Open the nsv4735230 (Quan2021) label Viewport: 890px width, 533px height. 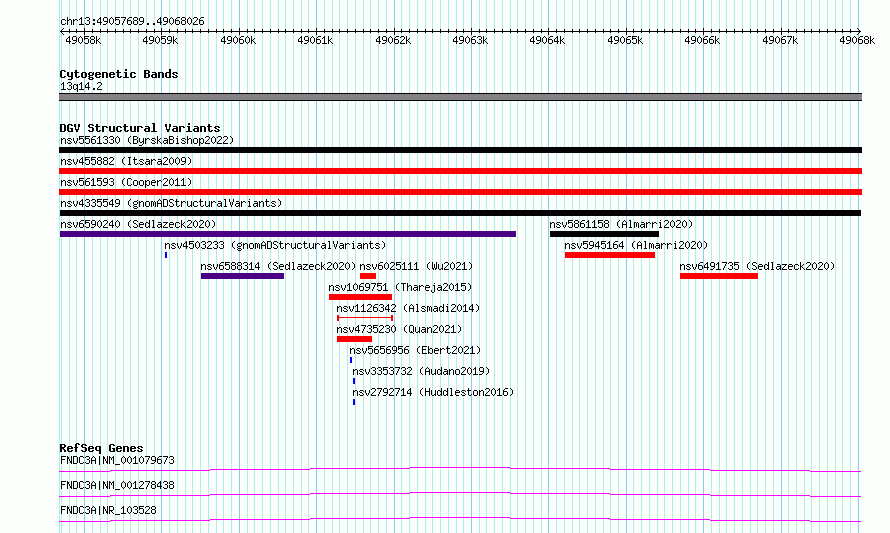click(399, 329)
